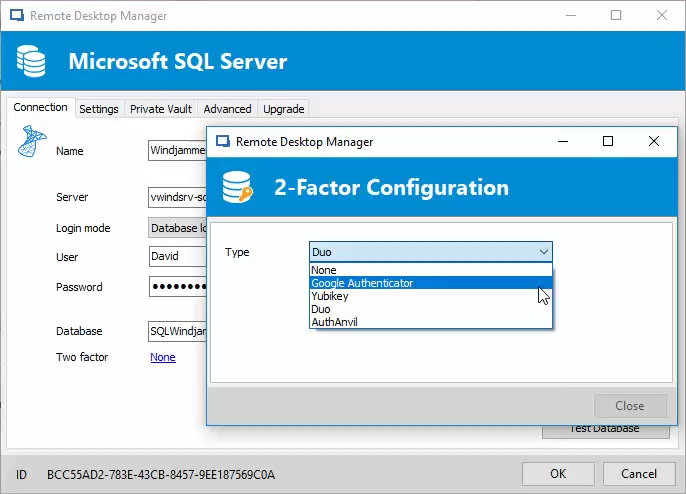Click the blue SQL connection icon beside Name
The width and height of the screenshot is (686, 494).
(x=32, y=141)
